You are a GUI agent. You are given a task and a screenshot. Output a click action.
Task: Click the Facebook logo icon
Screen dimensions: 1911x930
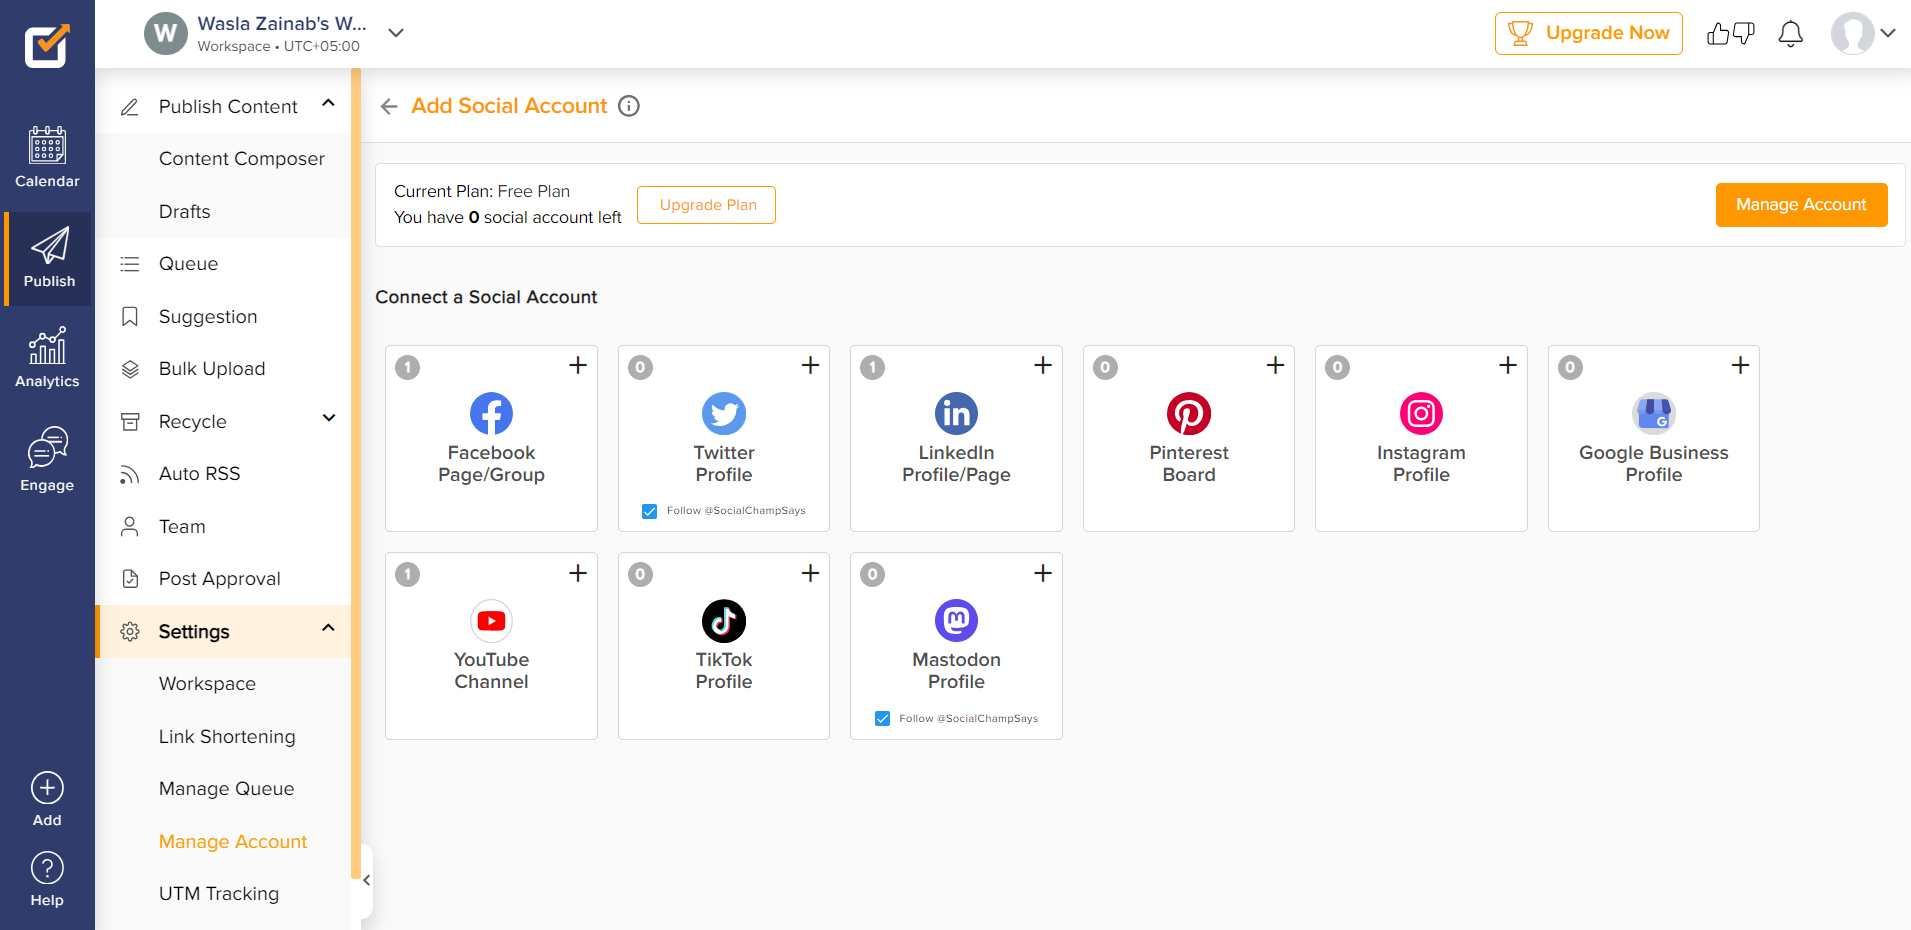click(x=491, y=413)
